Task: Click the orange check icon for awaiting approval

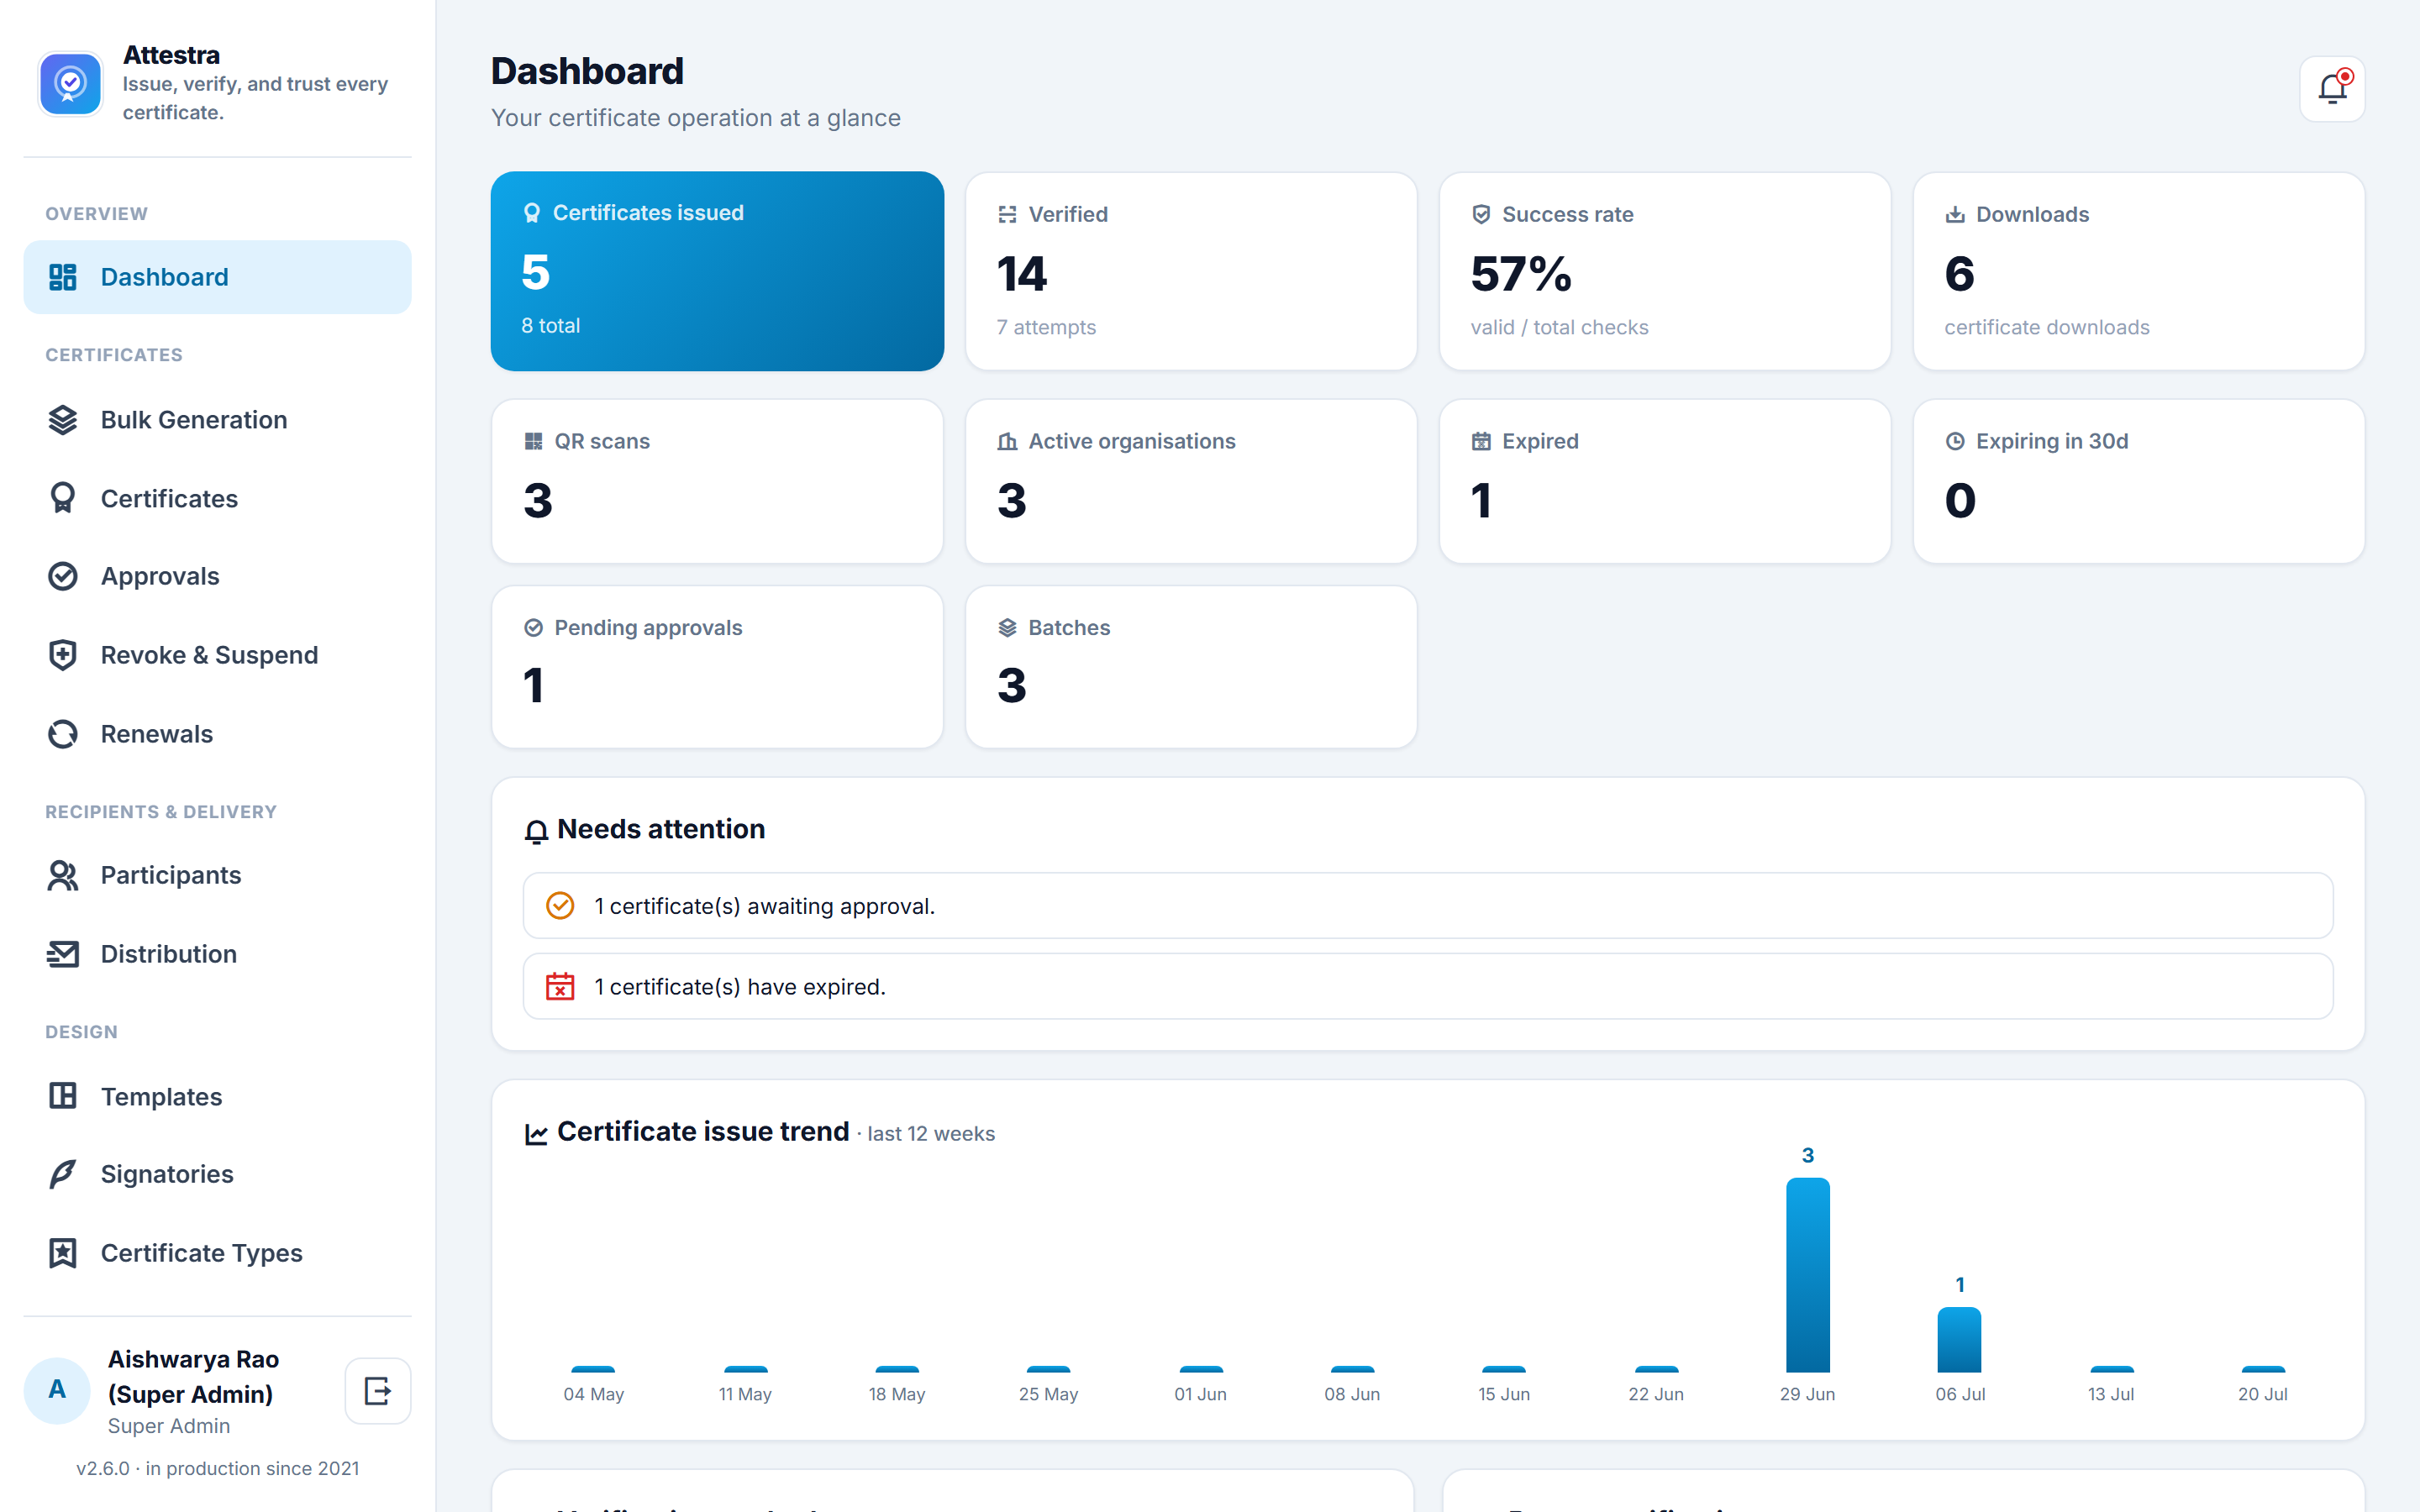Action: (x=560, y=906)
